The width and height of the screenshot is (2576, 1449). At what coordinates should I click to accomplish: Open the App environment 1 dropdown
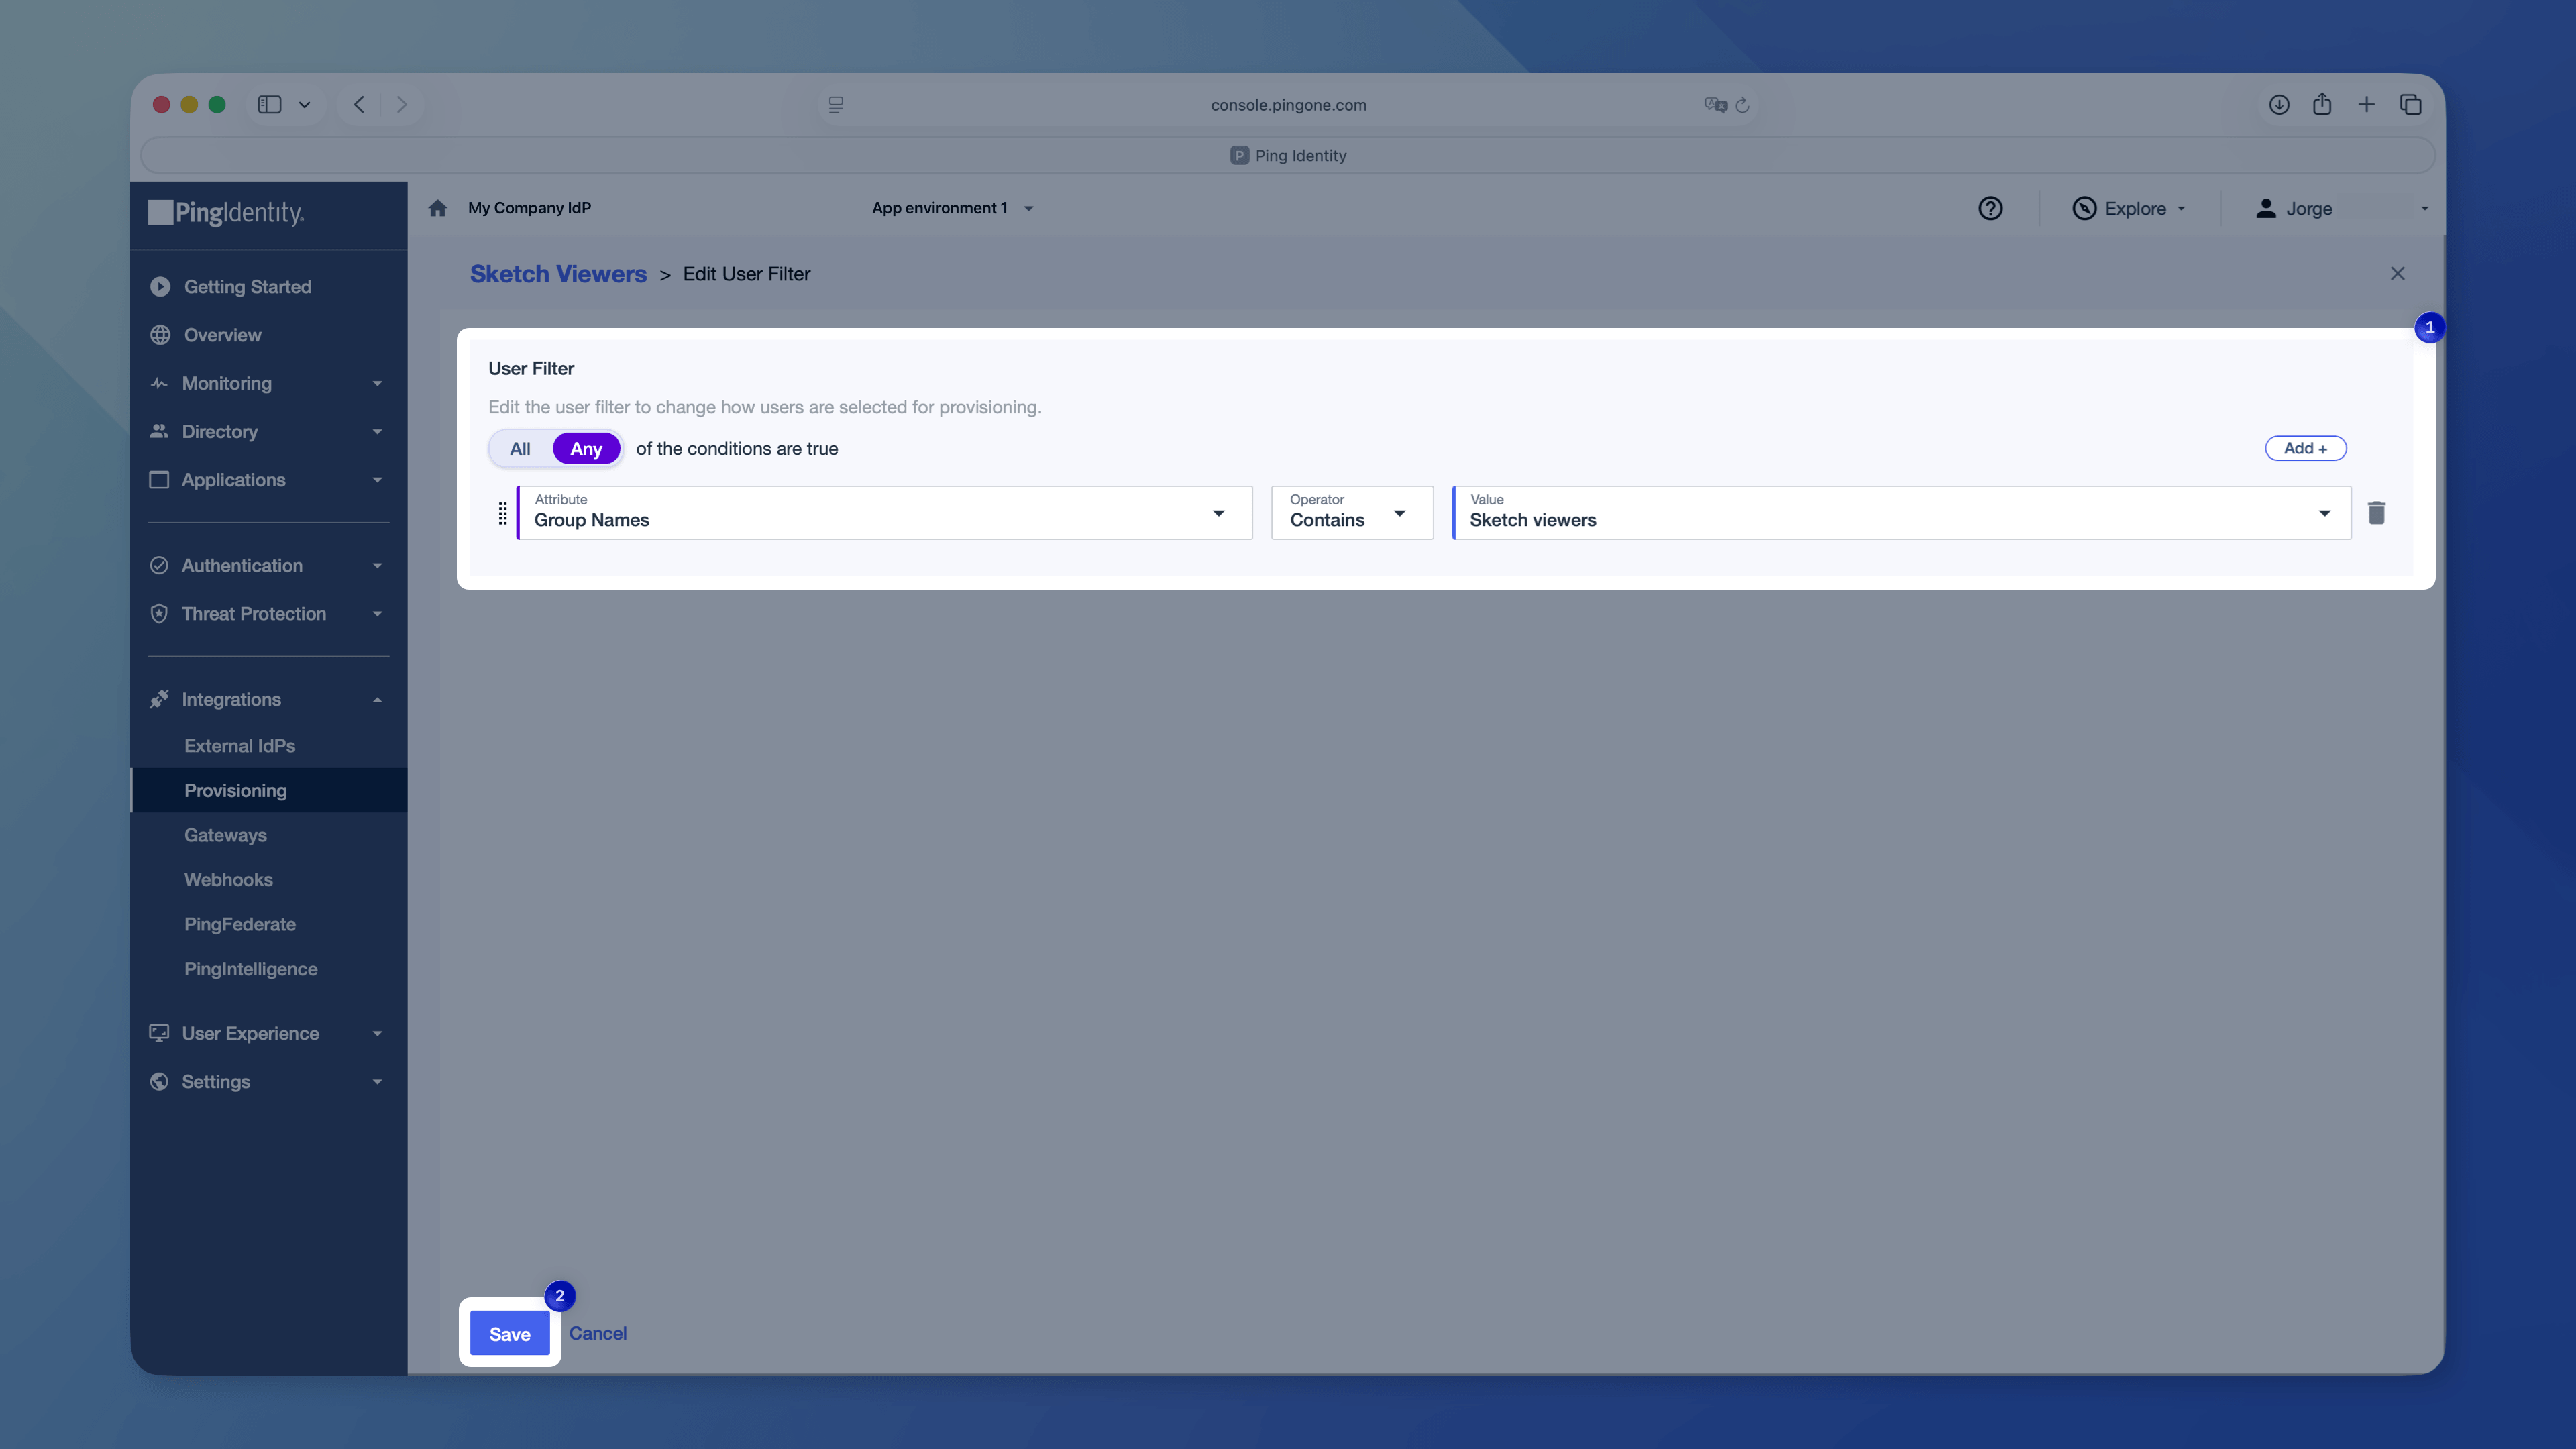(952, 208)
